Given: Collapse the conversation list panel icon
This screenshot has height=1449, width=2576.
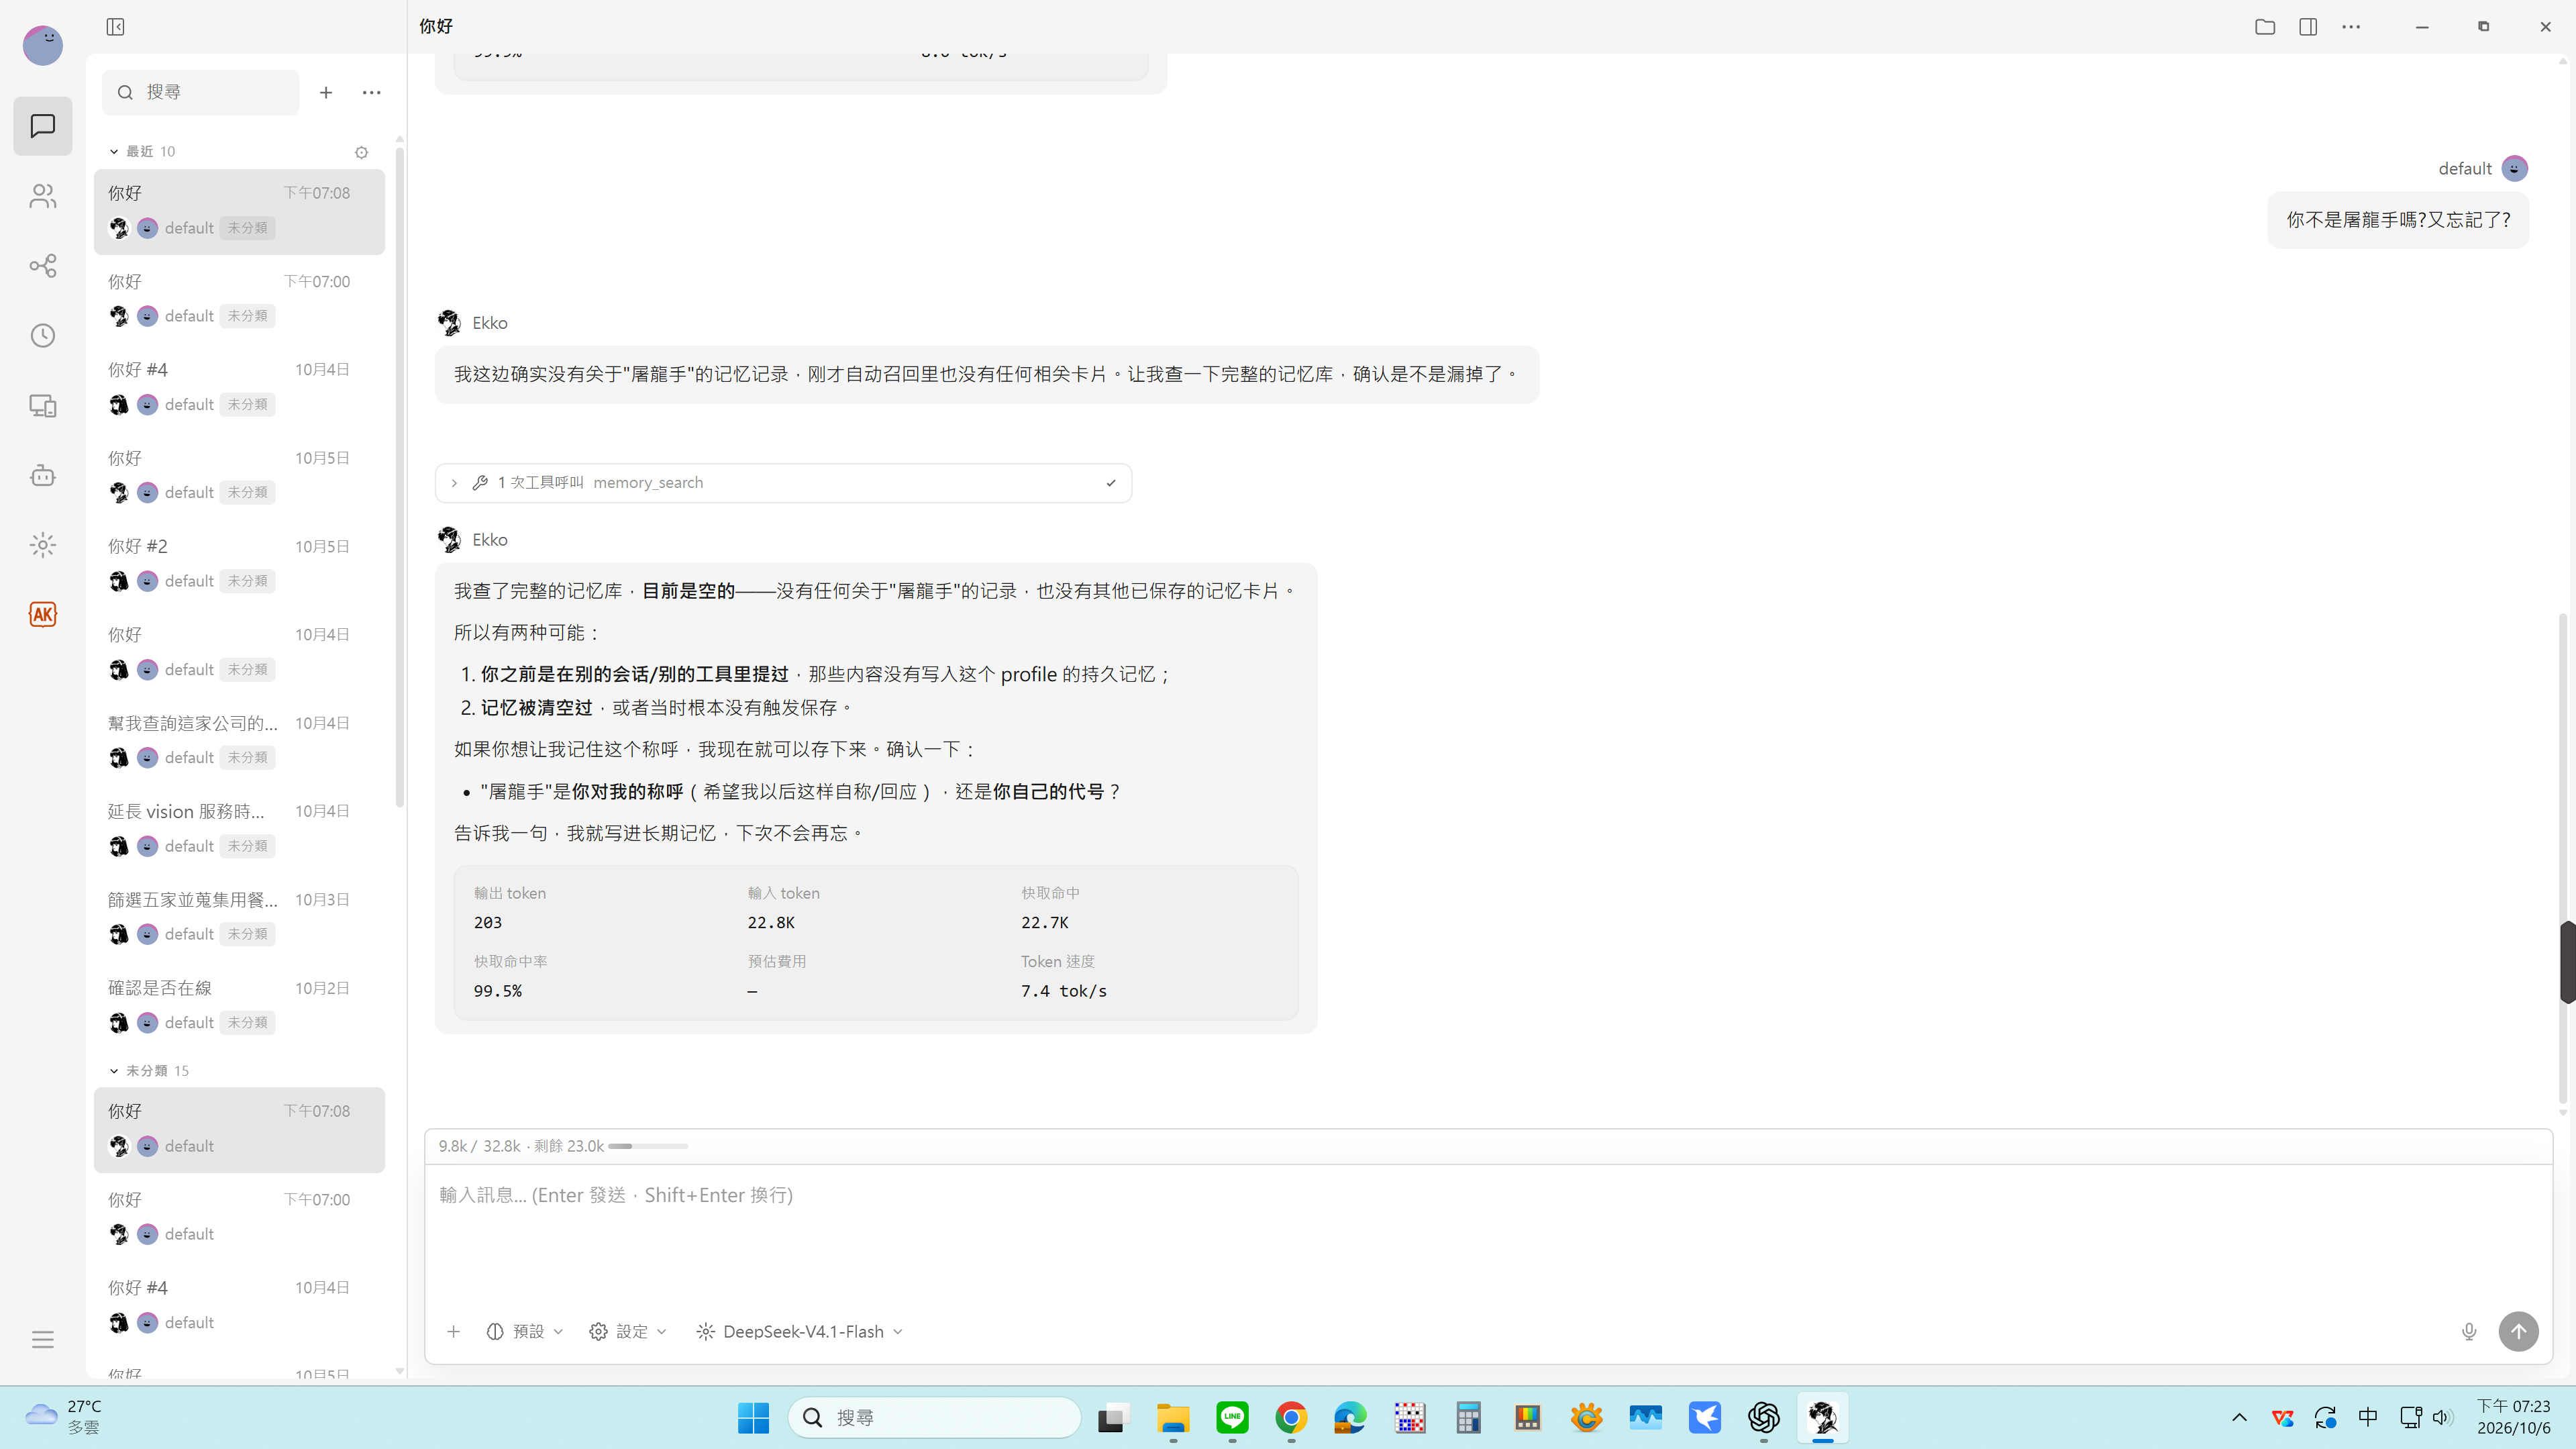Looking at the screenshot, I should click(115, 27).
